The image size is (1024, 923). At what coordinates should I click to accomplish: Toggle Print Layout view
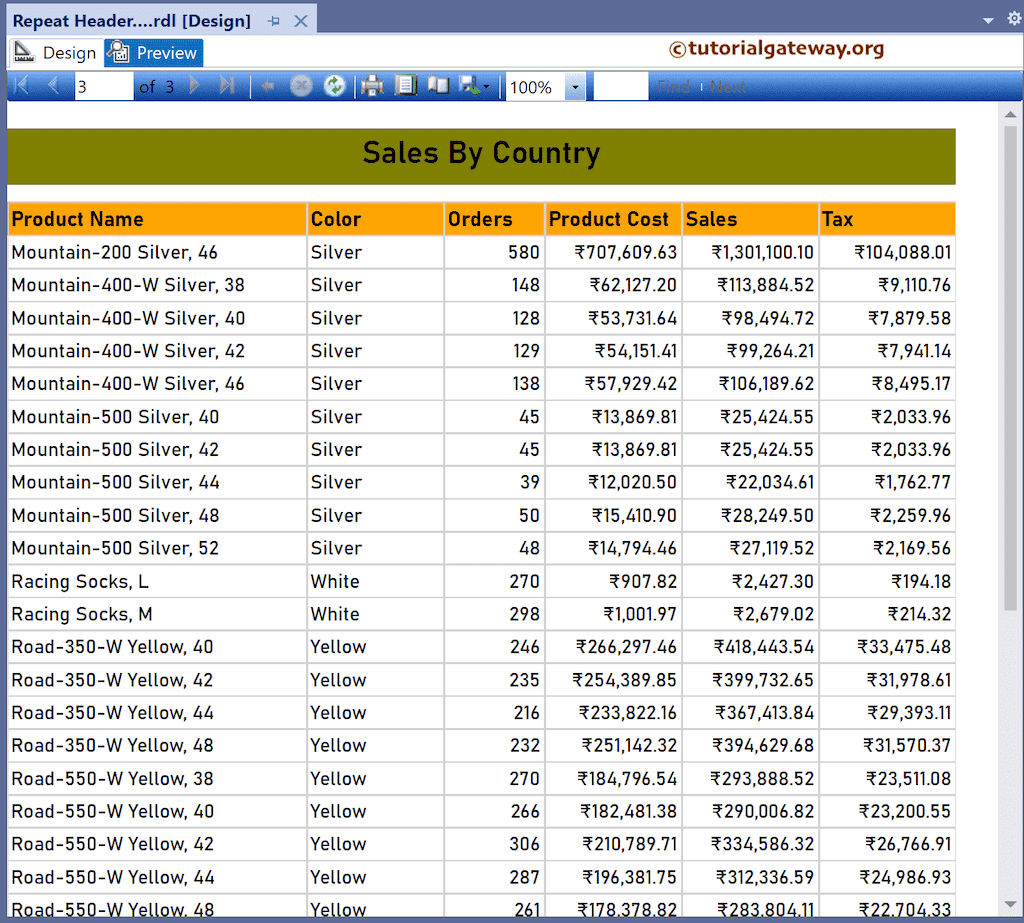[405, 87]
